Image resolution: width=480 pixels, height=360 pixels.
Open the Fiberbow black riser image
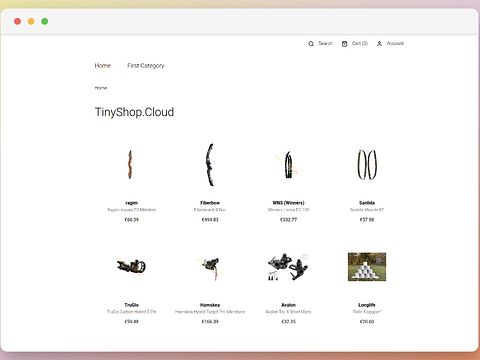pyautogui.click(x=210, y=165)
